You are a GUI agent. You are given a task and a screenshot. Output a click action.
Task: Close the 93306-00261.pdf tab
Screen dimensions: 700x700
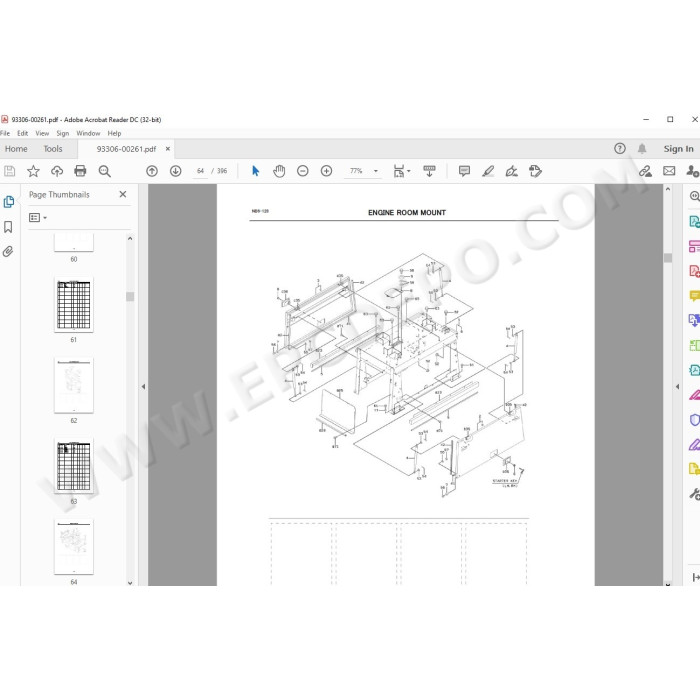pyautogui.click(x=168, y=149)
